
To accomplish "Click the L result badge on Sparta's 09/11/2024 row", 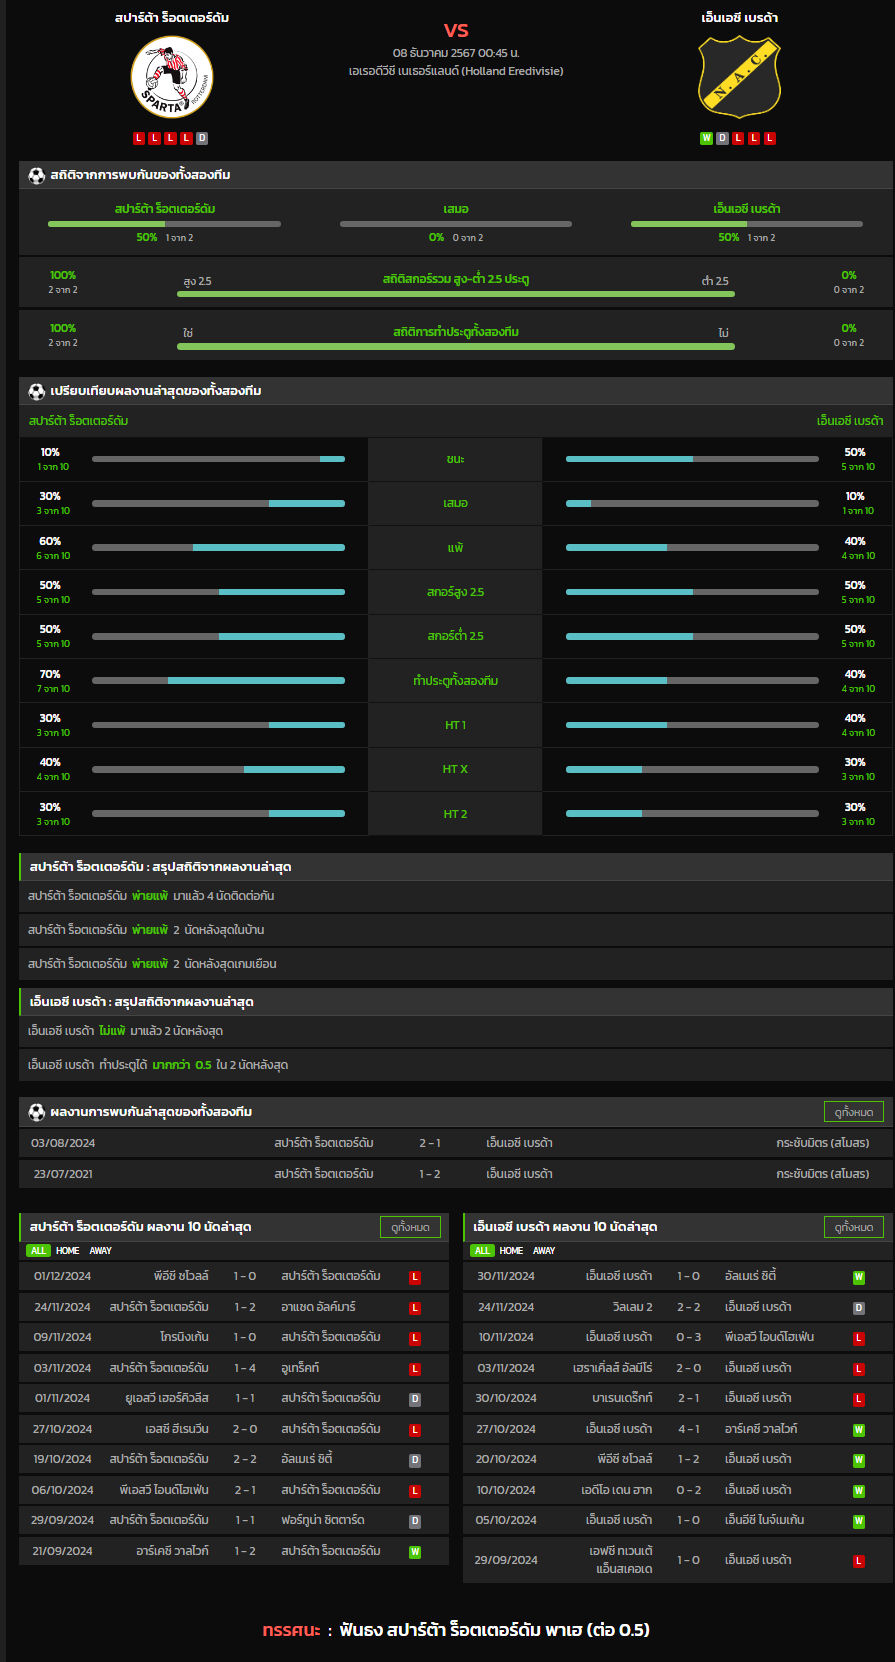I will 415,1338.
